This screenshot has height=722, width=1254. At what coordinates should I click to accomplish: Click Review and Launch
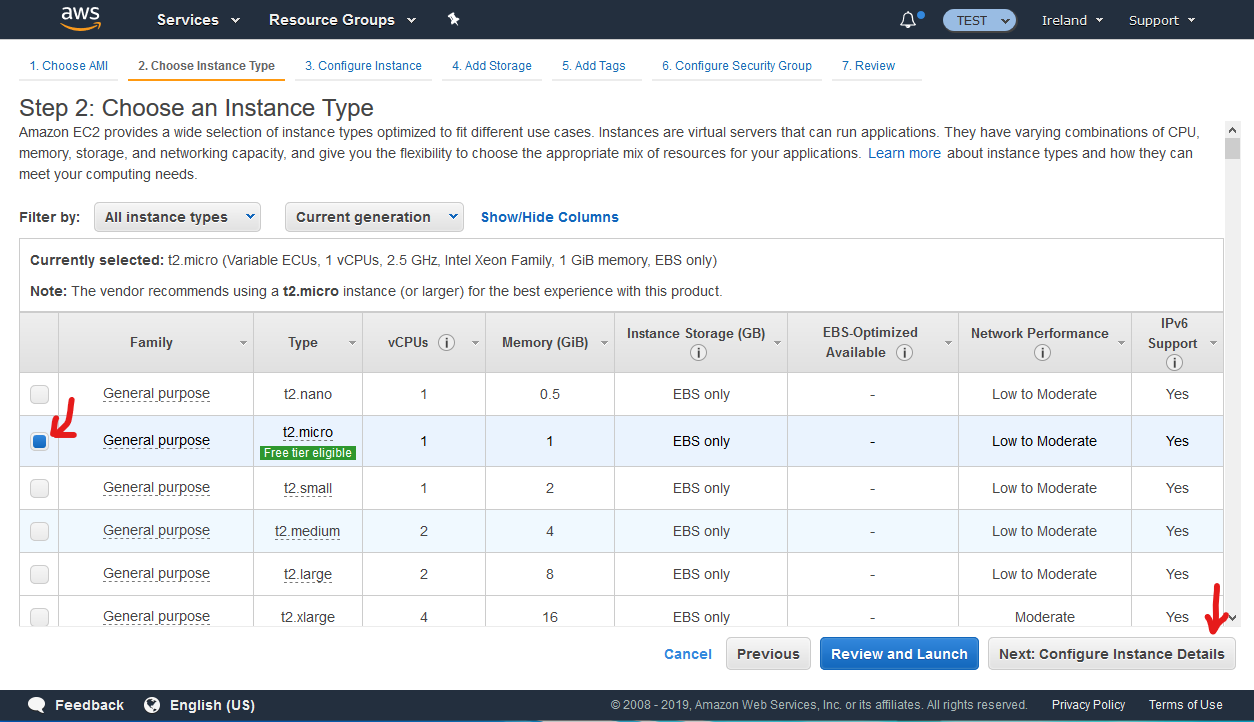pyautogui.click(x=899, y=654)
